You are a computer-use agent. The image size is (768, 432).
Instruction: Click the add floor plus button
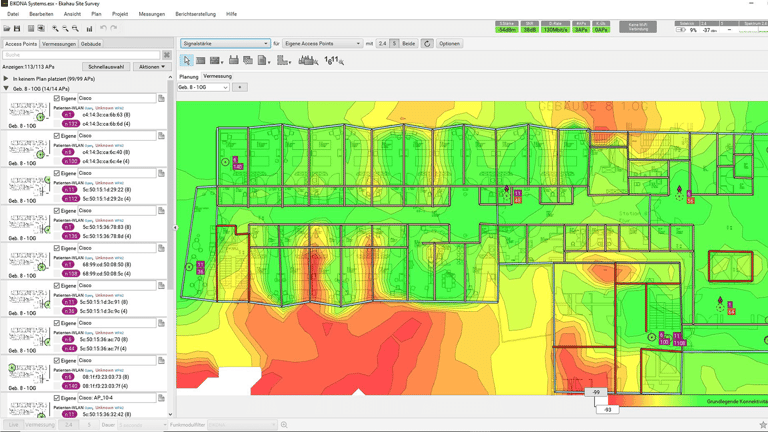240,87
